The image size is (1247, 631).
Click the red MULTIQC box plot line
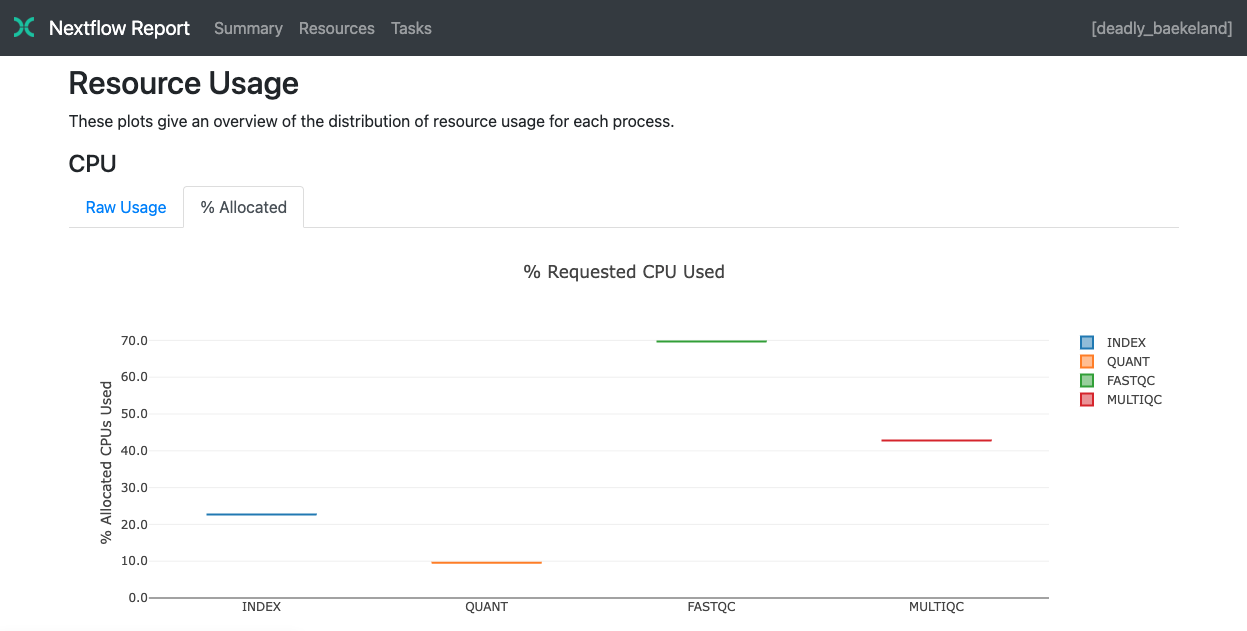point(936,440)
